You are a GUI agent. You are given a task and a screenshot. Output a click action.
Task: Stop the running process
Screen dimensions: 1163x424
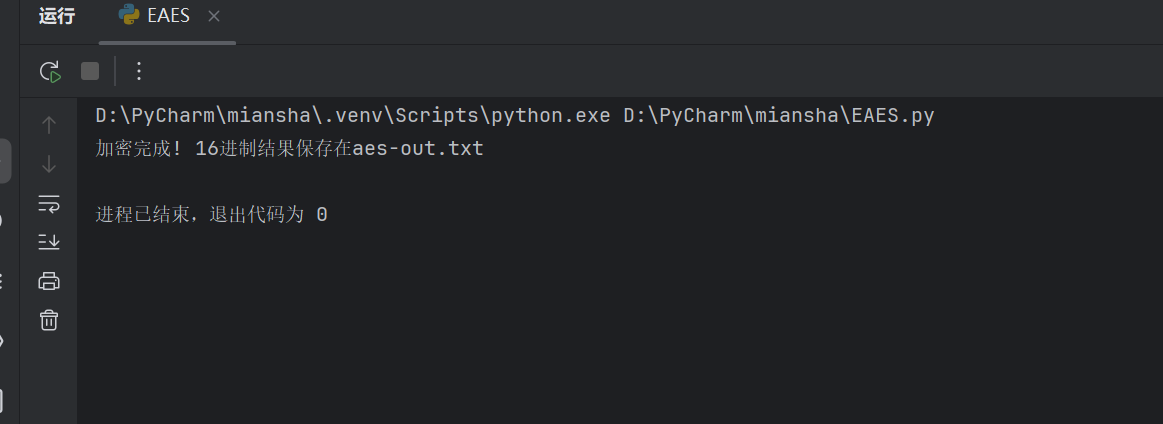[x=90, y=71]
